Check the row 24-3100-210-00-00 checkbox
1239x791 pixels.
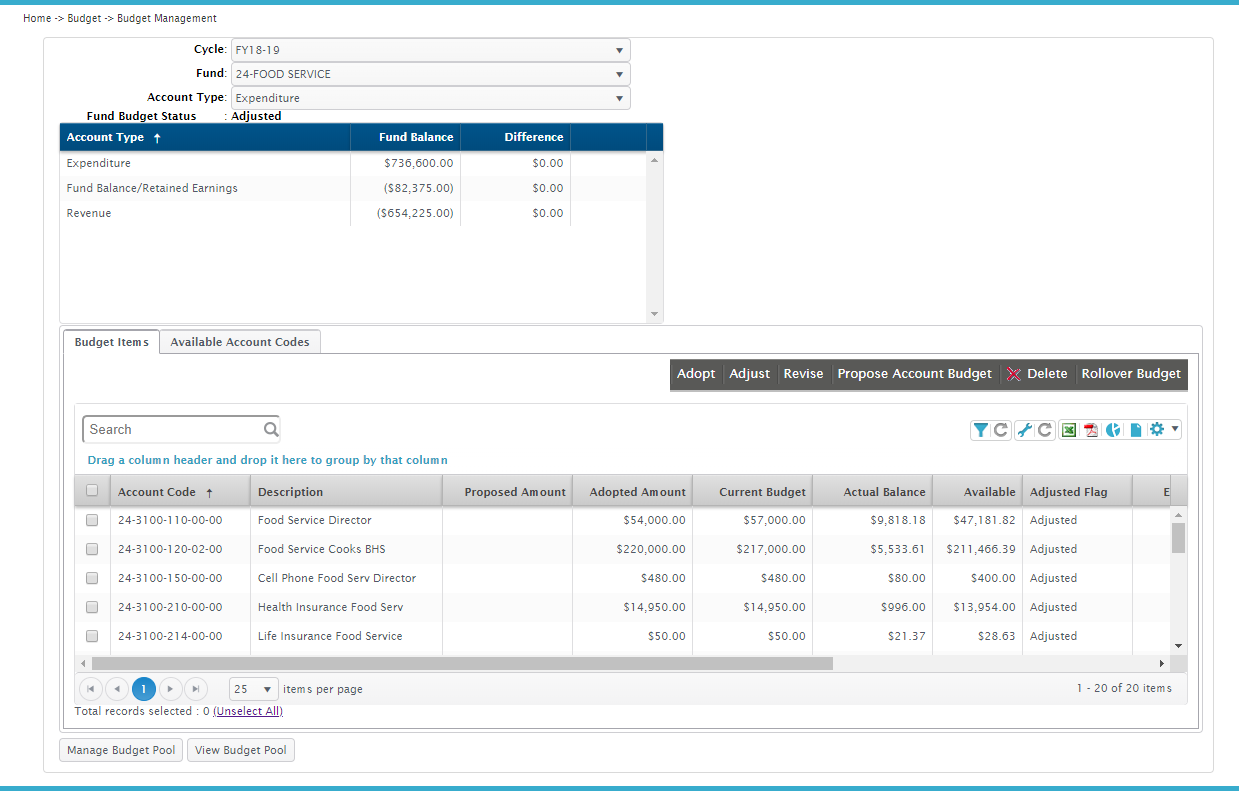(x=92, y=607)
